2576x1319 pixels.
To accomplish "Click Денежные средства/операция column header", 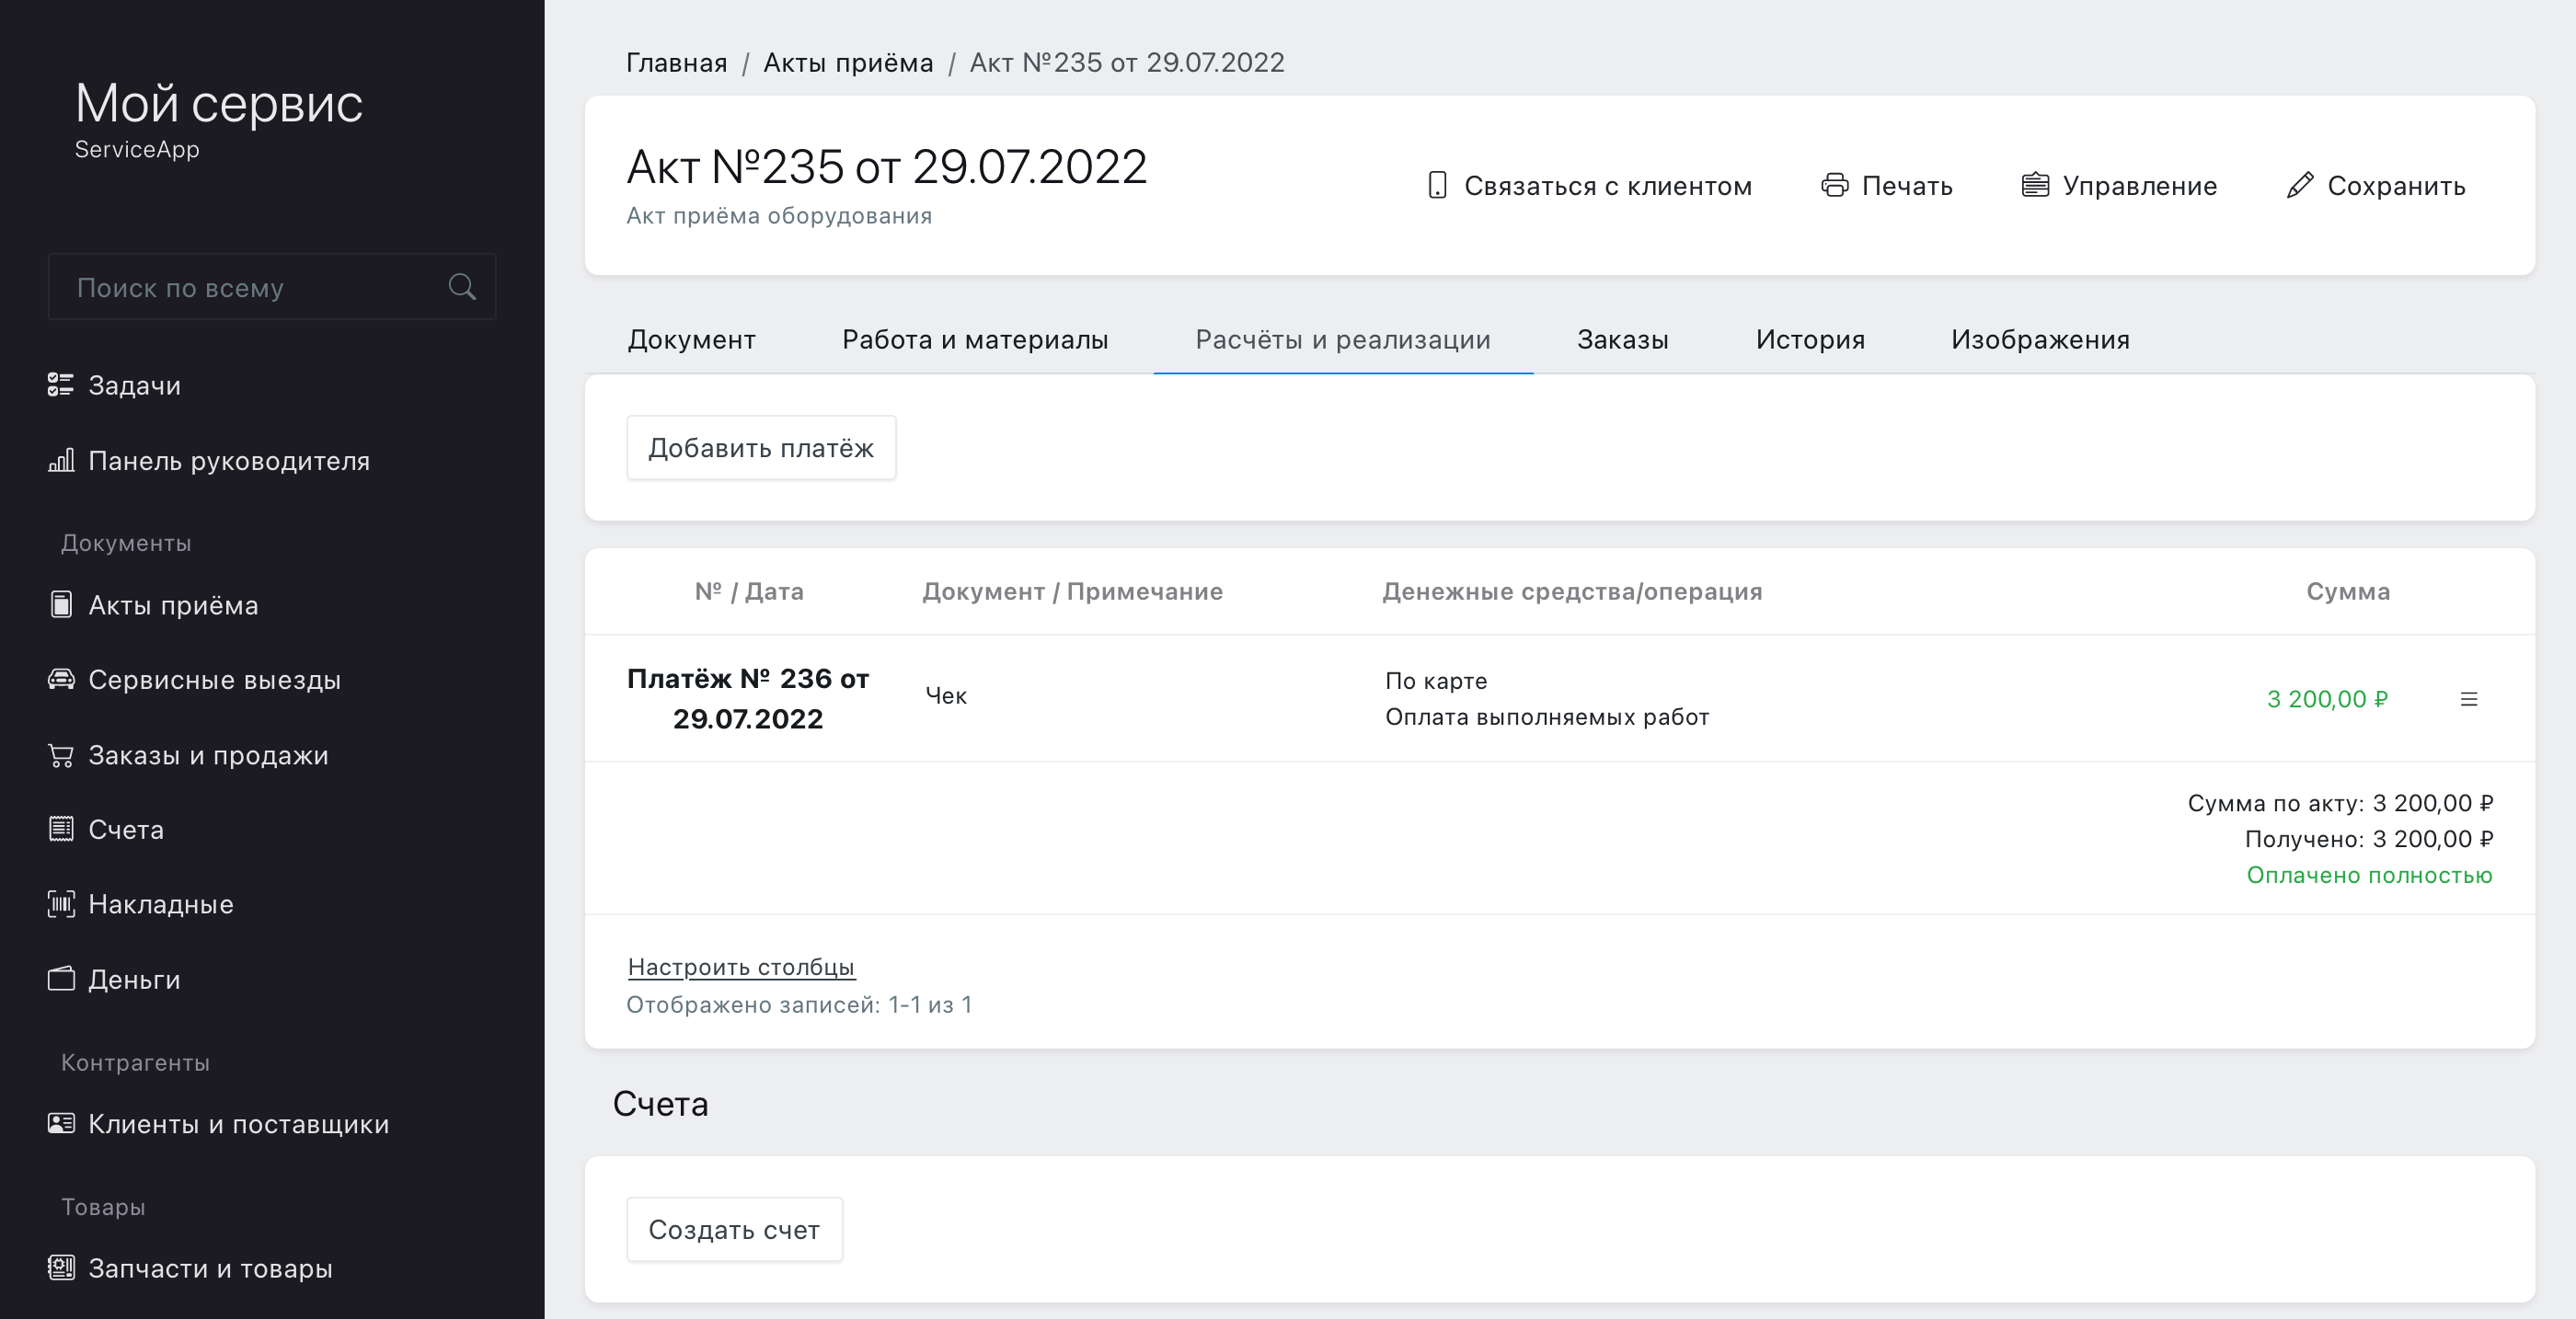I will click(x=1572, y=591).
